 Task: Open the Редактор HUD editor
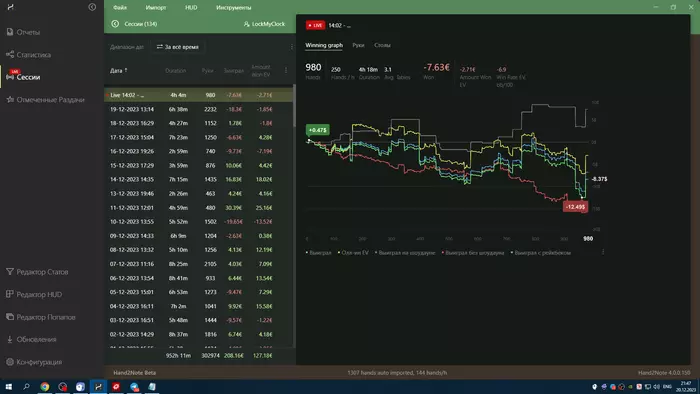coord(34,294)
